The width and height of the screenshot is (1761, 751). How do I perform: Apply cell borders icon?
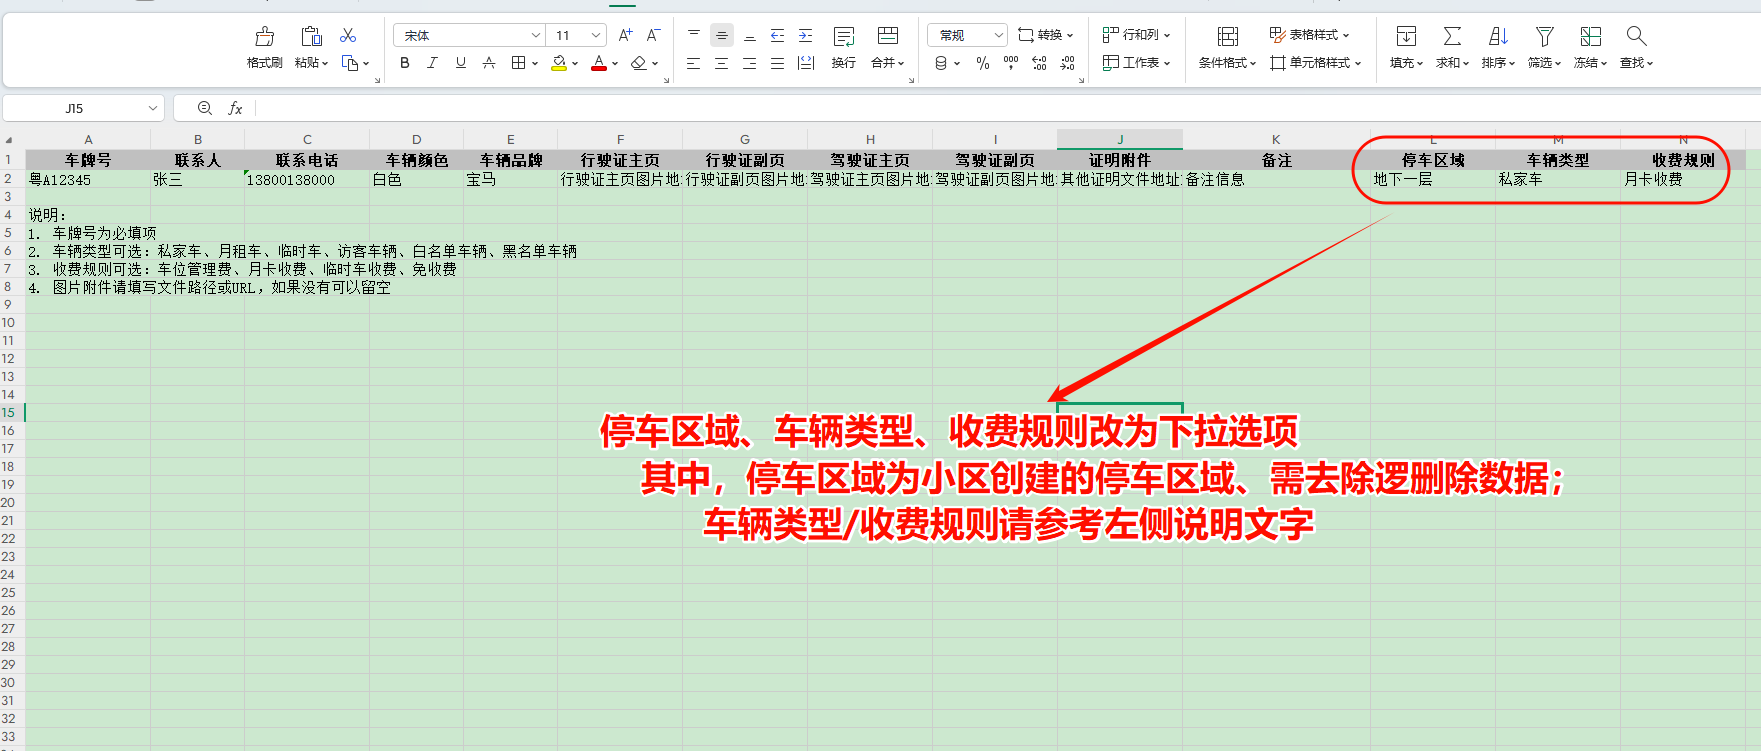pyautogui.click(x=518, y=63)
